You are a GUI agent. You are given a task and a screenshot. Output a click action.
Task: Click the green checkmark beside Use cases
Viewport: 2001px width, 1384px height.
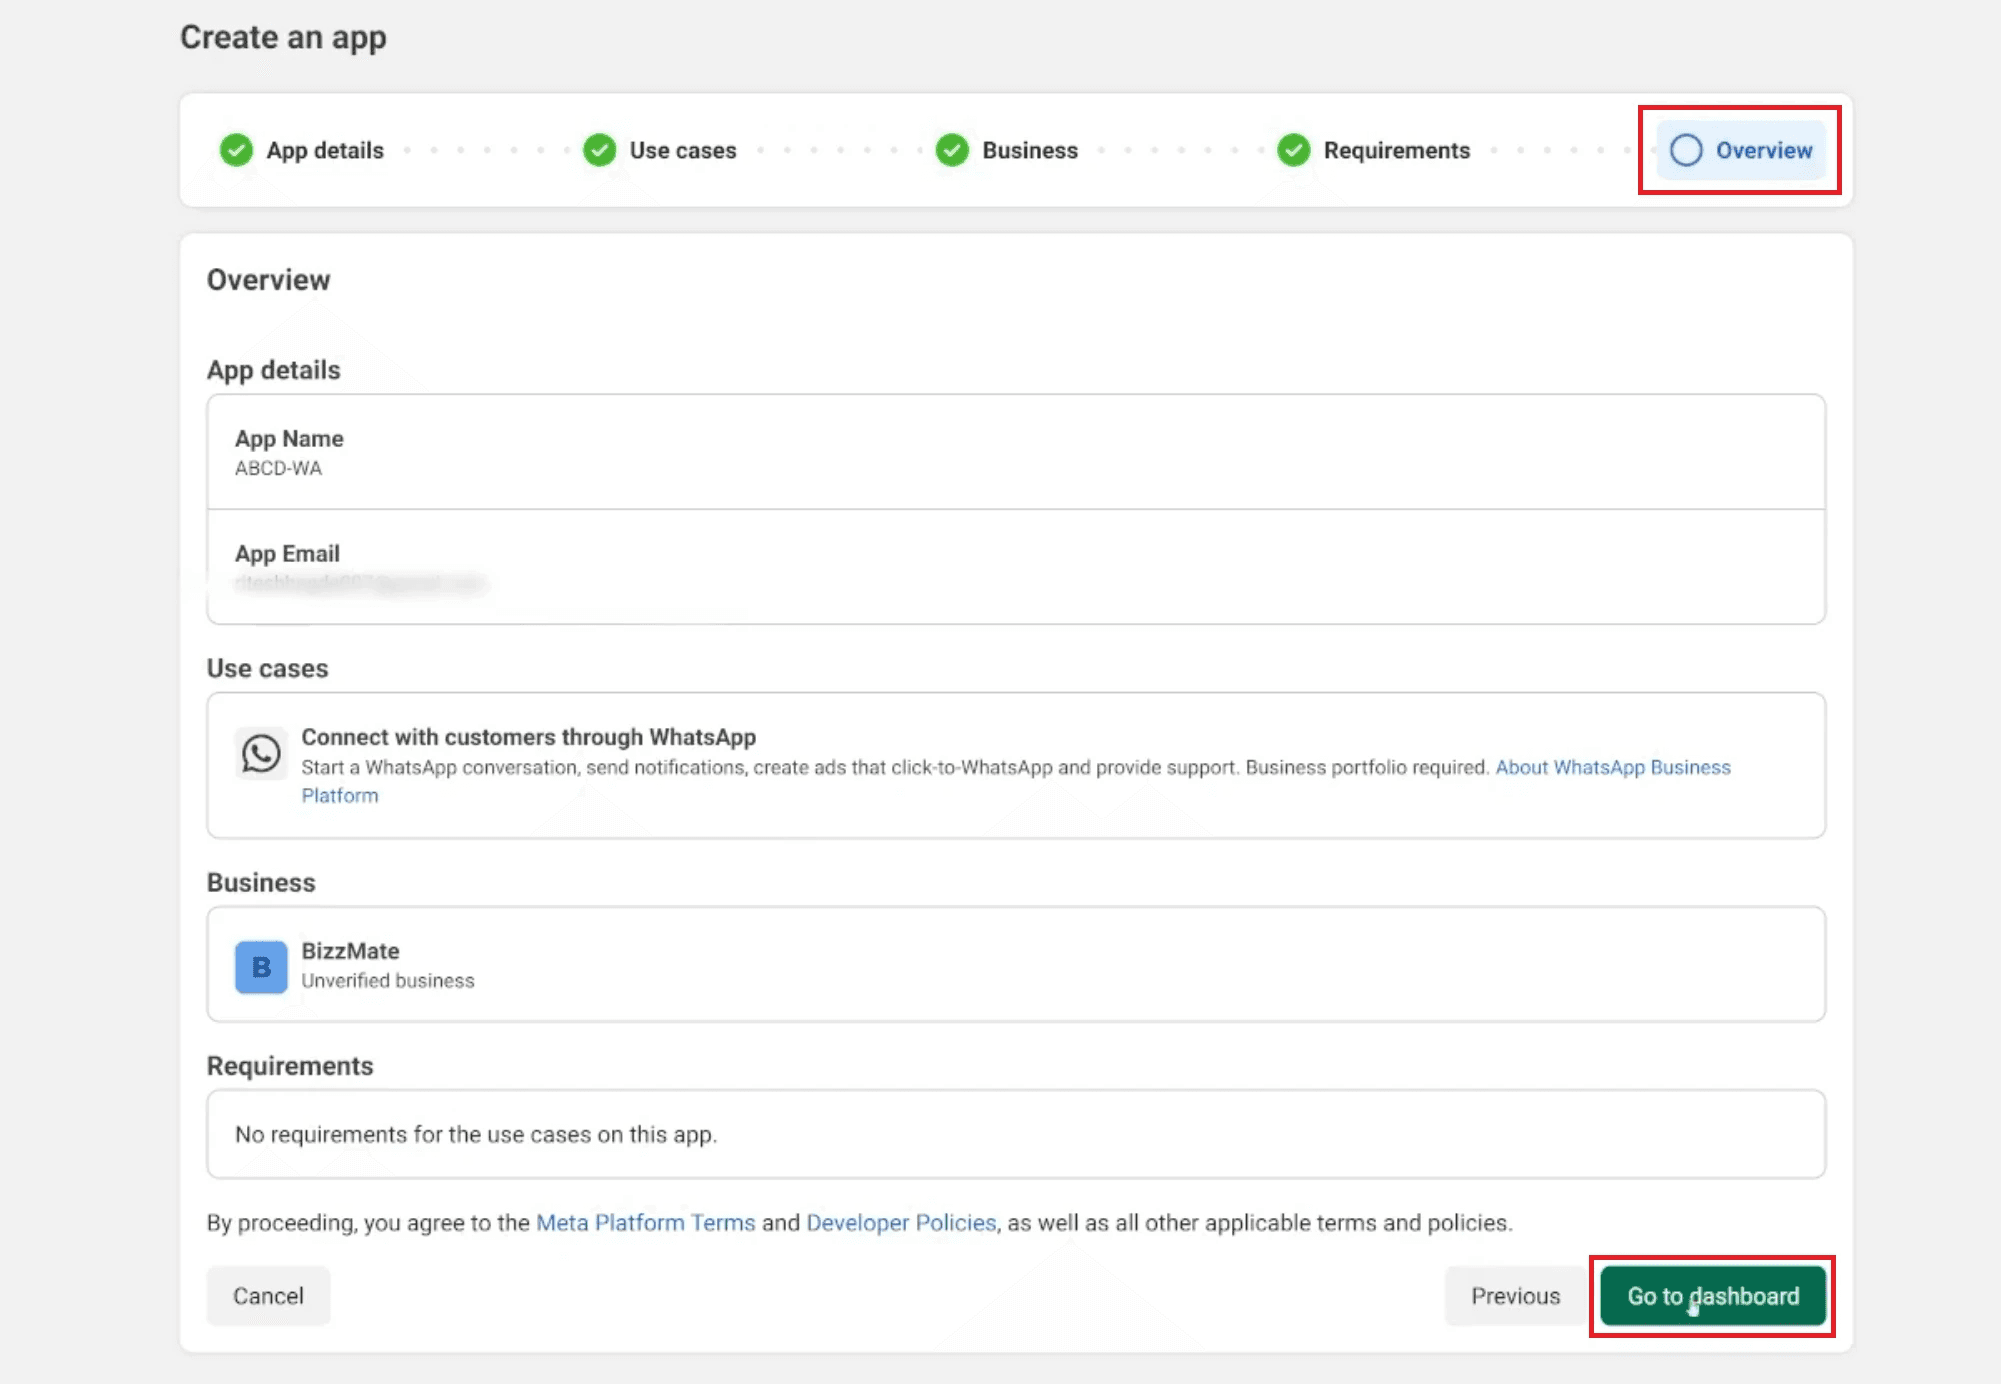599,150
